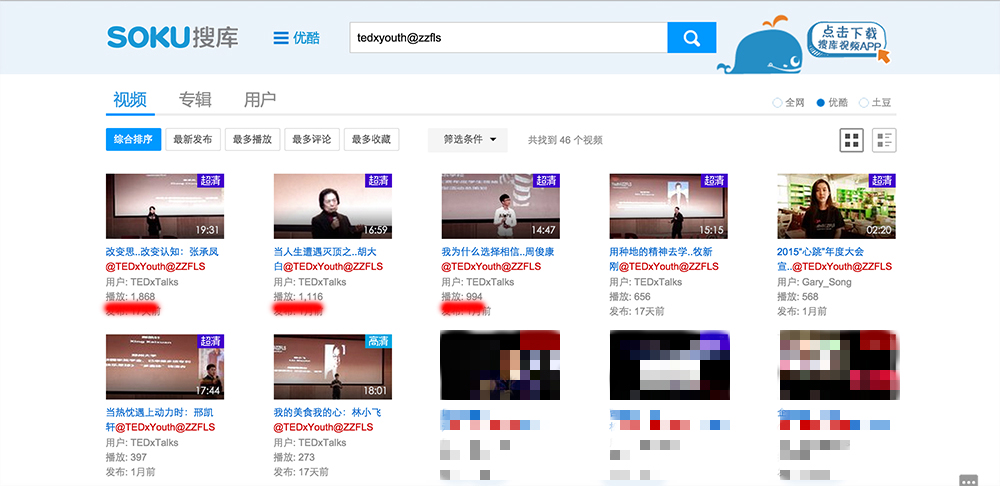Expand the 筛选条件 dropdown

(x=467, y=140)
